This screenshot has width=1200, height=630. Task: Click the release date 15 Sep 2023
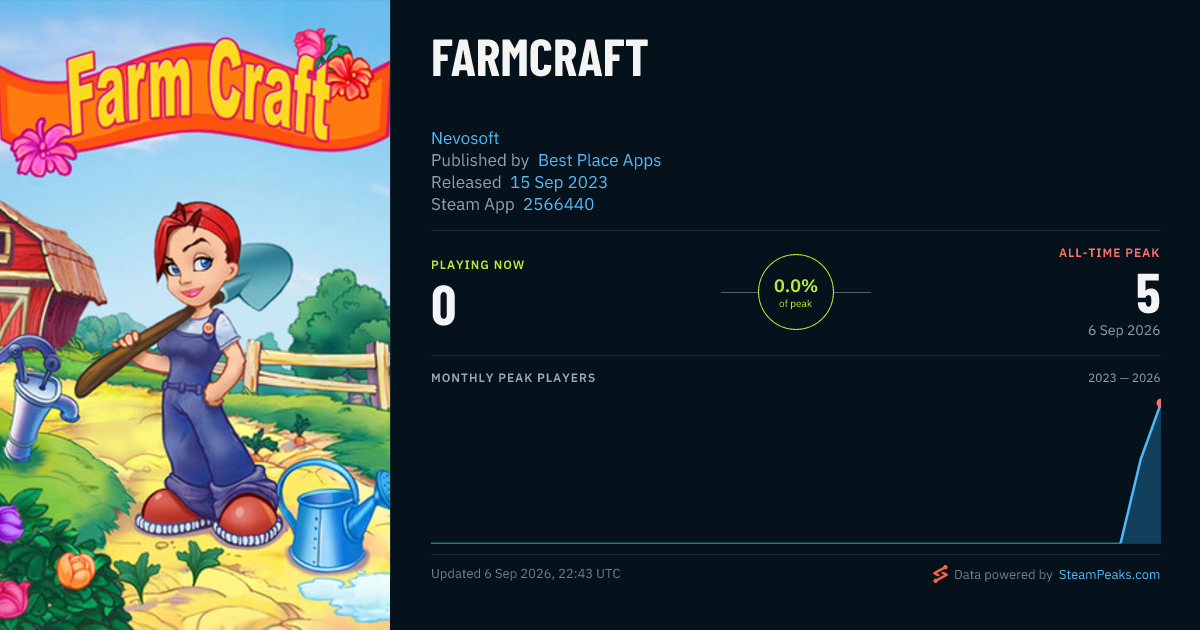(558, 182)
